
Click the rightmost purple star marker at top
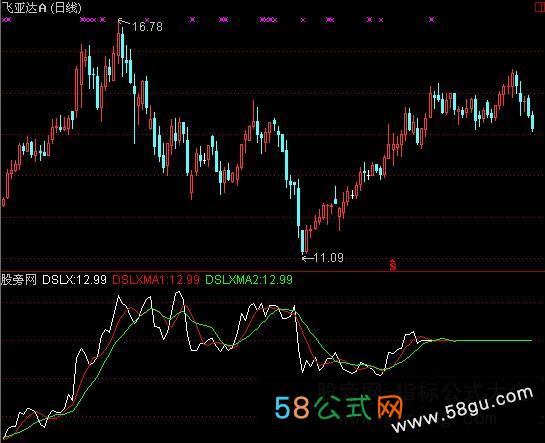point(431,20)
